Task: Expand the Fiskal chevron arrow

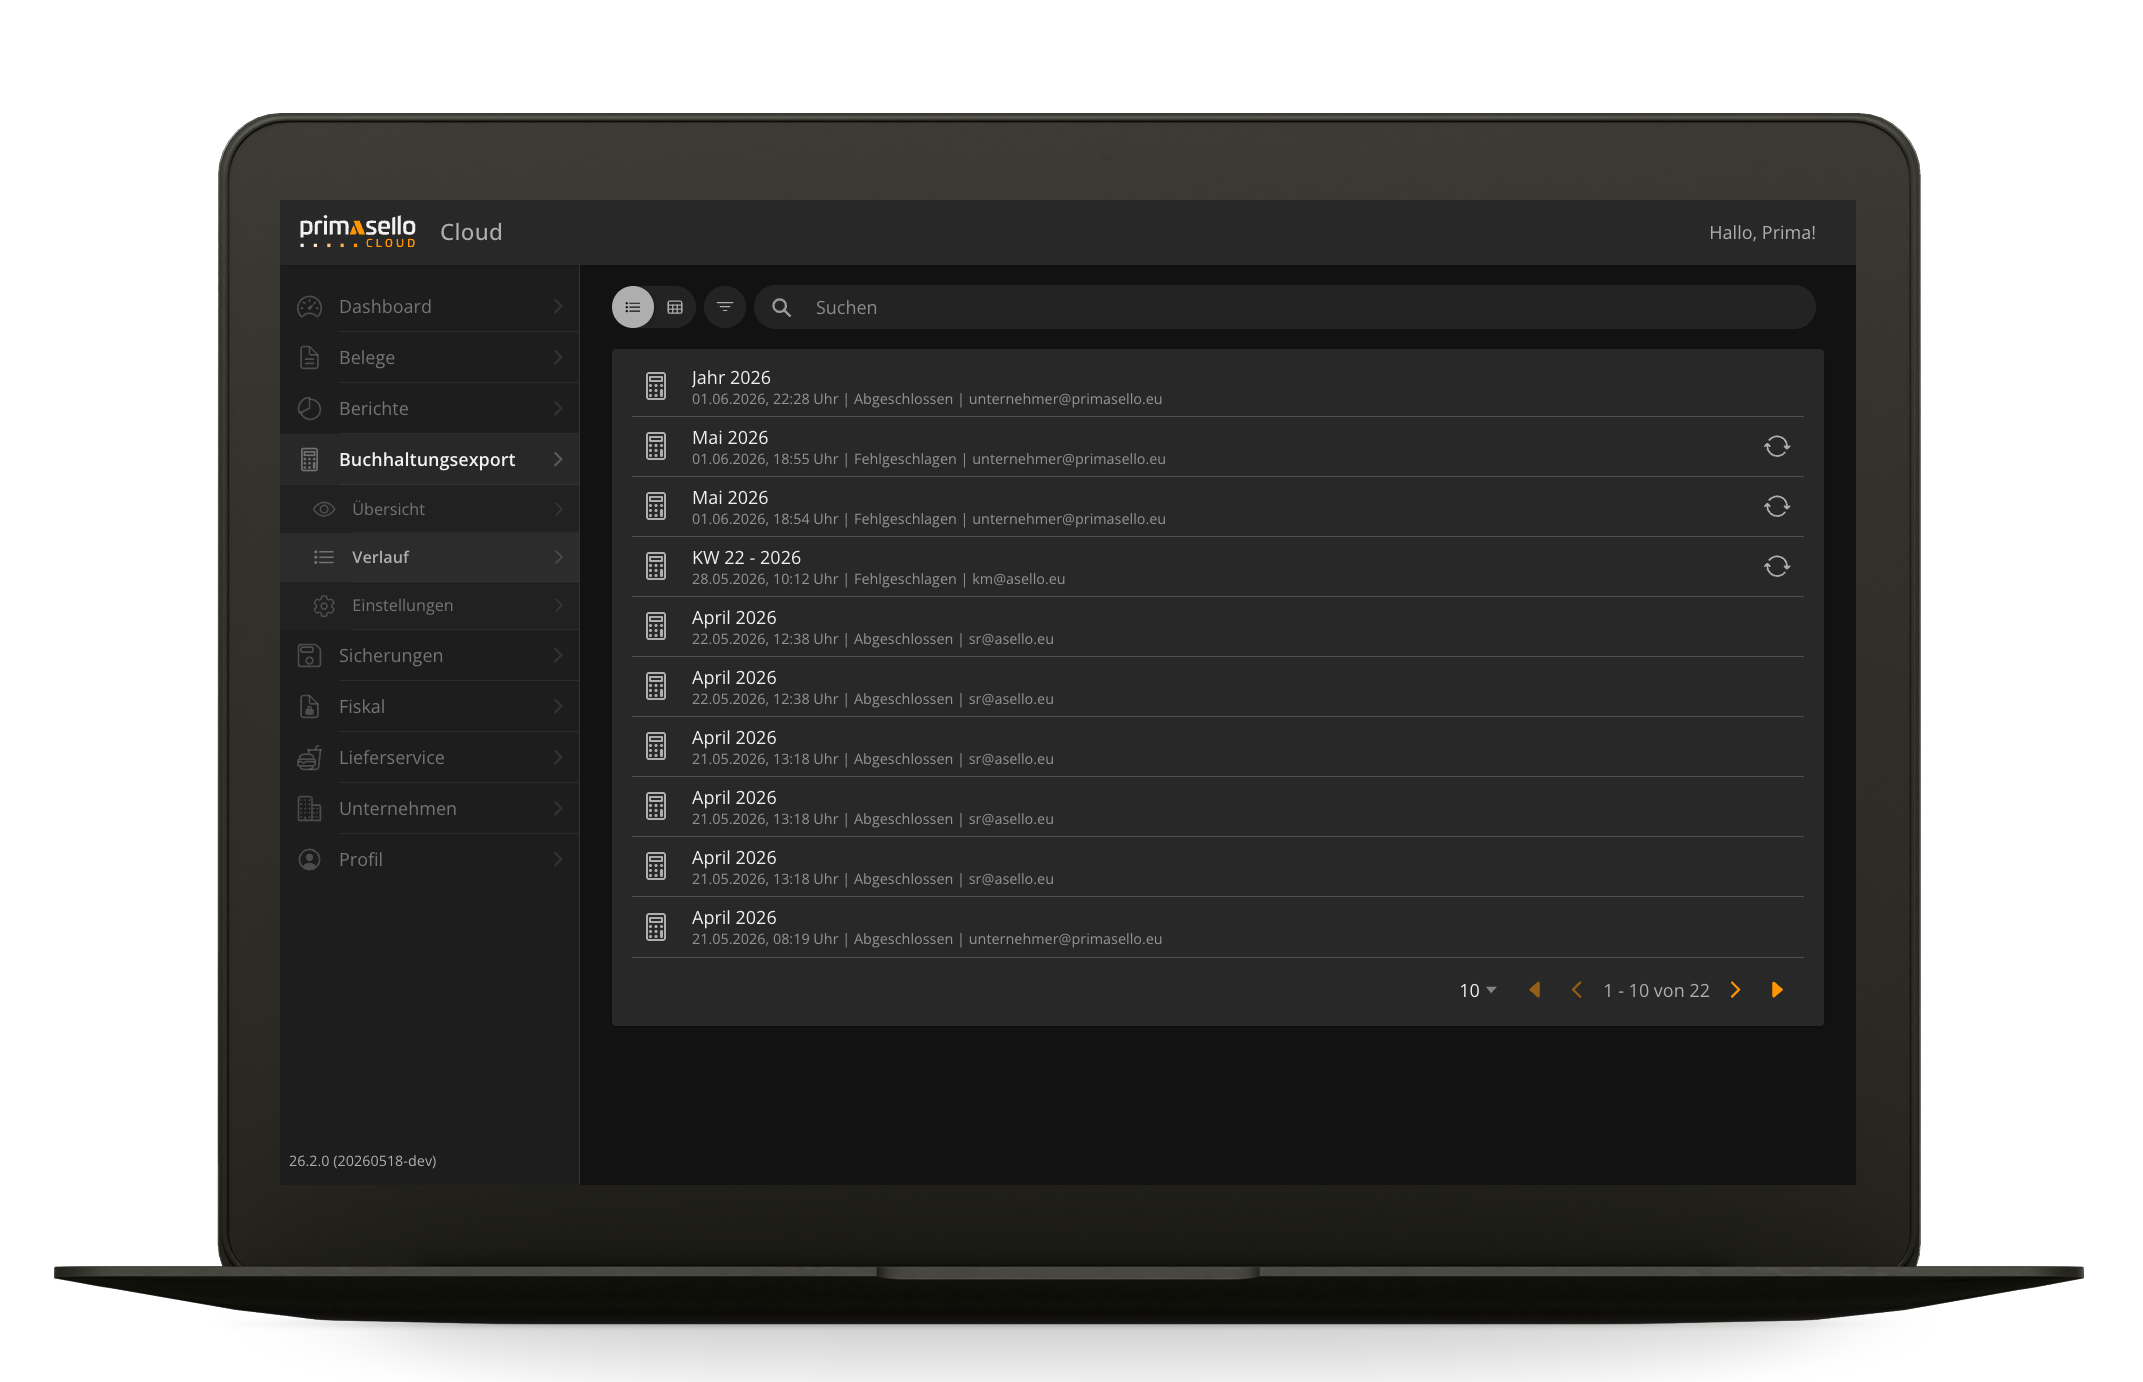Action: point(558,706)
